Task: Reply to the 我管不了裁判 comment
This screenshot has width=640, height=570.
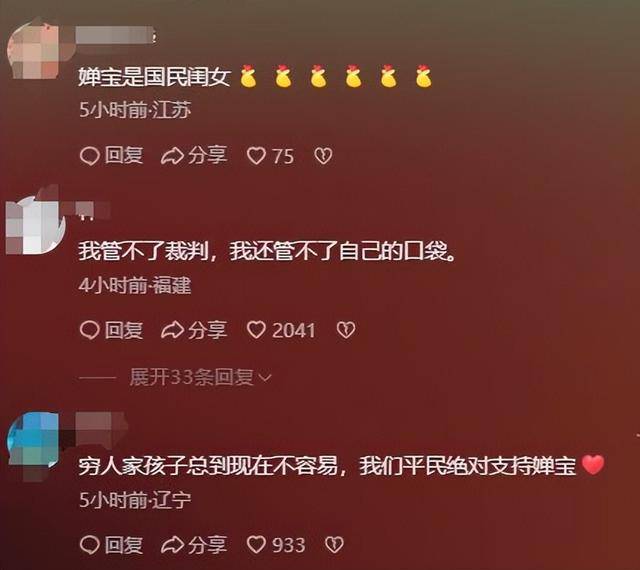Action: click(x=111, y=330)
